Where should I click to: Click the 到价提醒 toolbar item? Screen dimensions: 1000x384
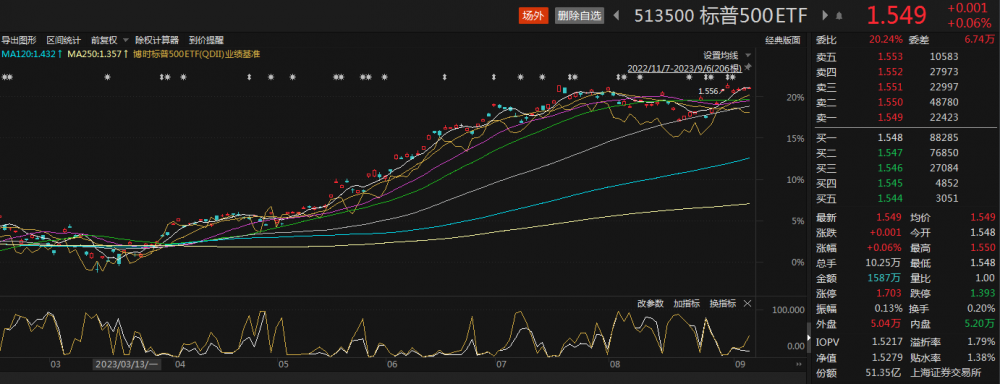click(x=206, y=40)
